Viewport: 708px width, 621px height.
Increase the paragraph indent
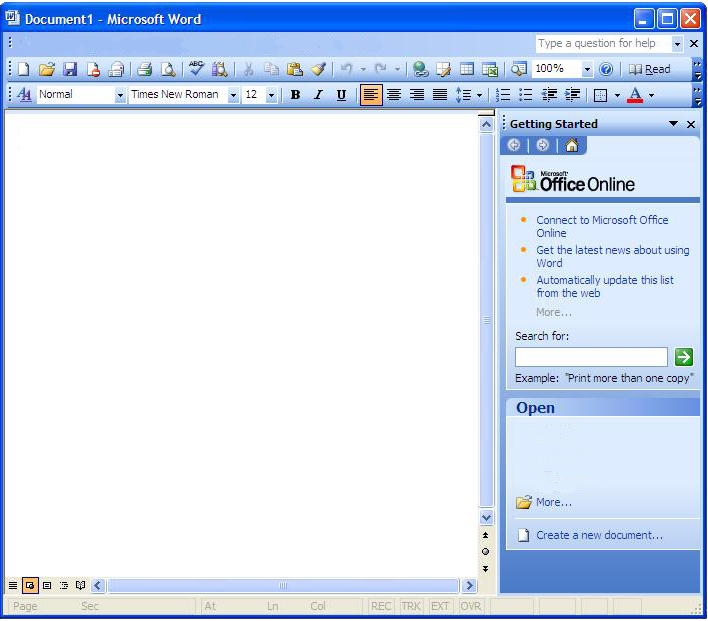573,95
